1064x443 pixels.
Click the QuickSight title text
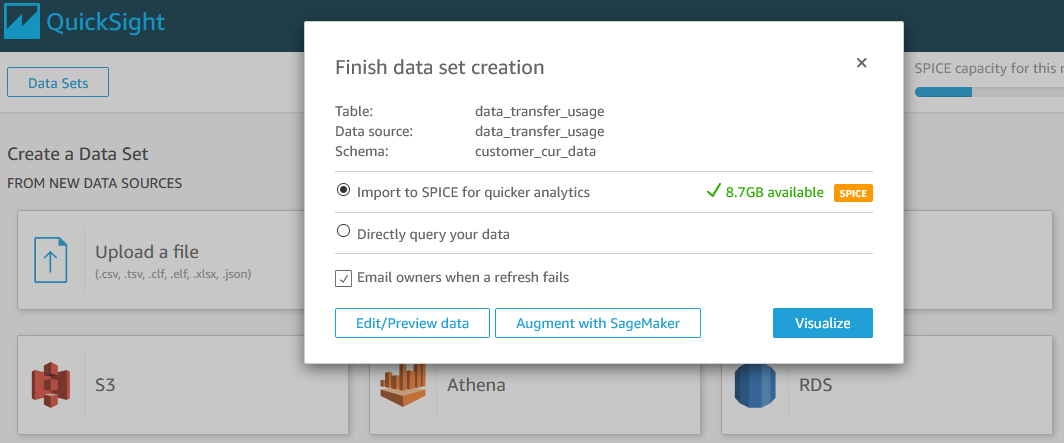tap(105, 22)
